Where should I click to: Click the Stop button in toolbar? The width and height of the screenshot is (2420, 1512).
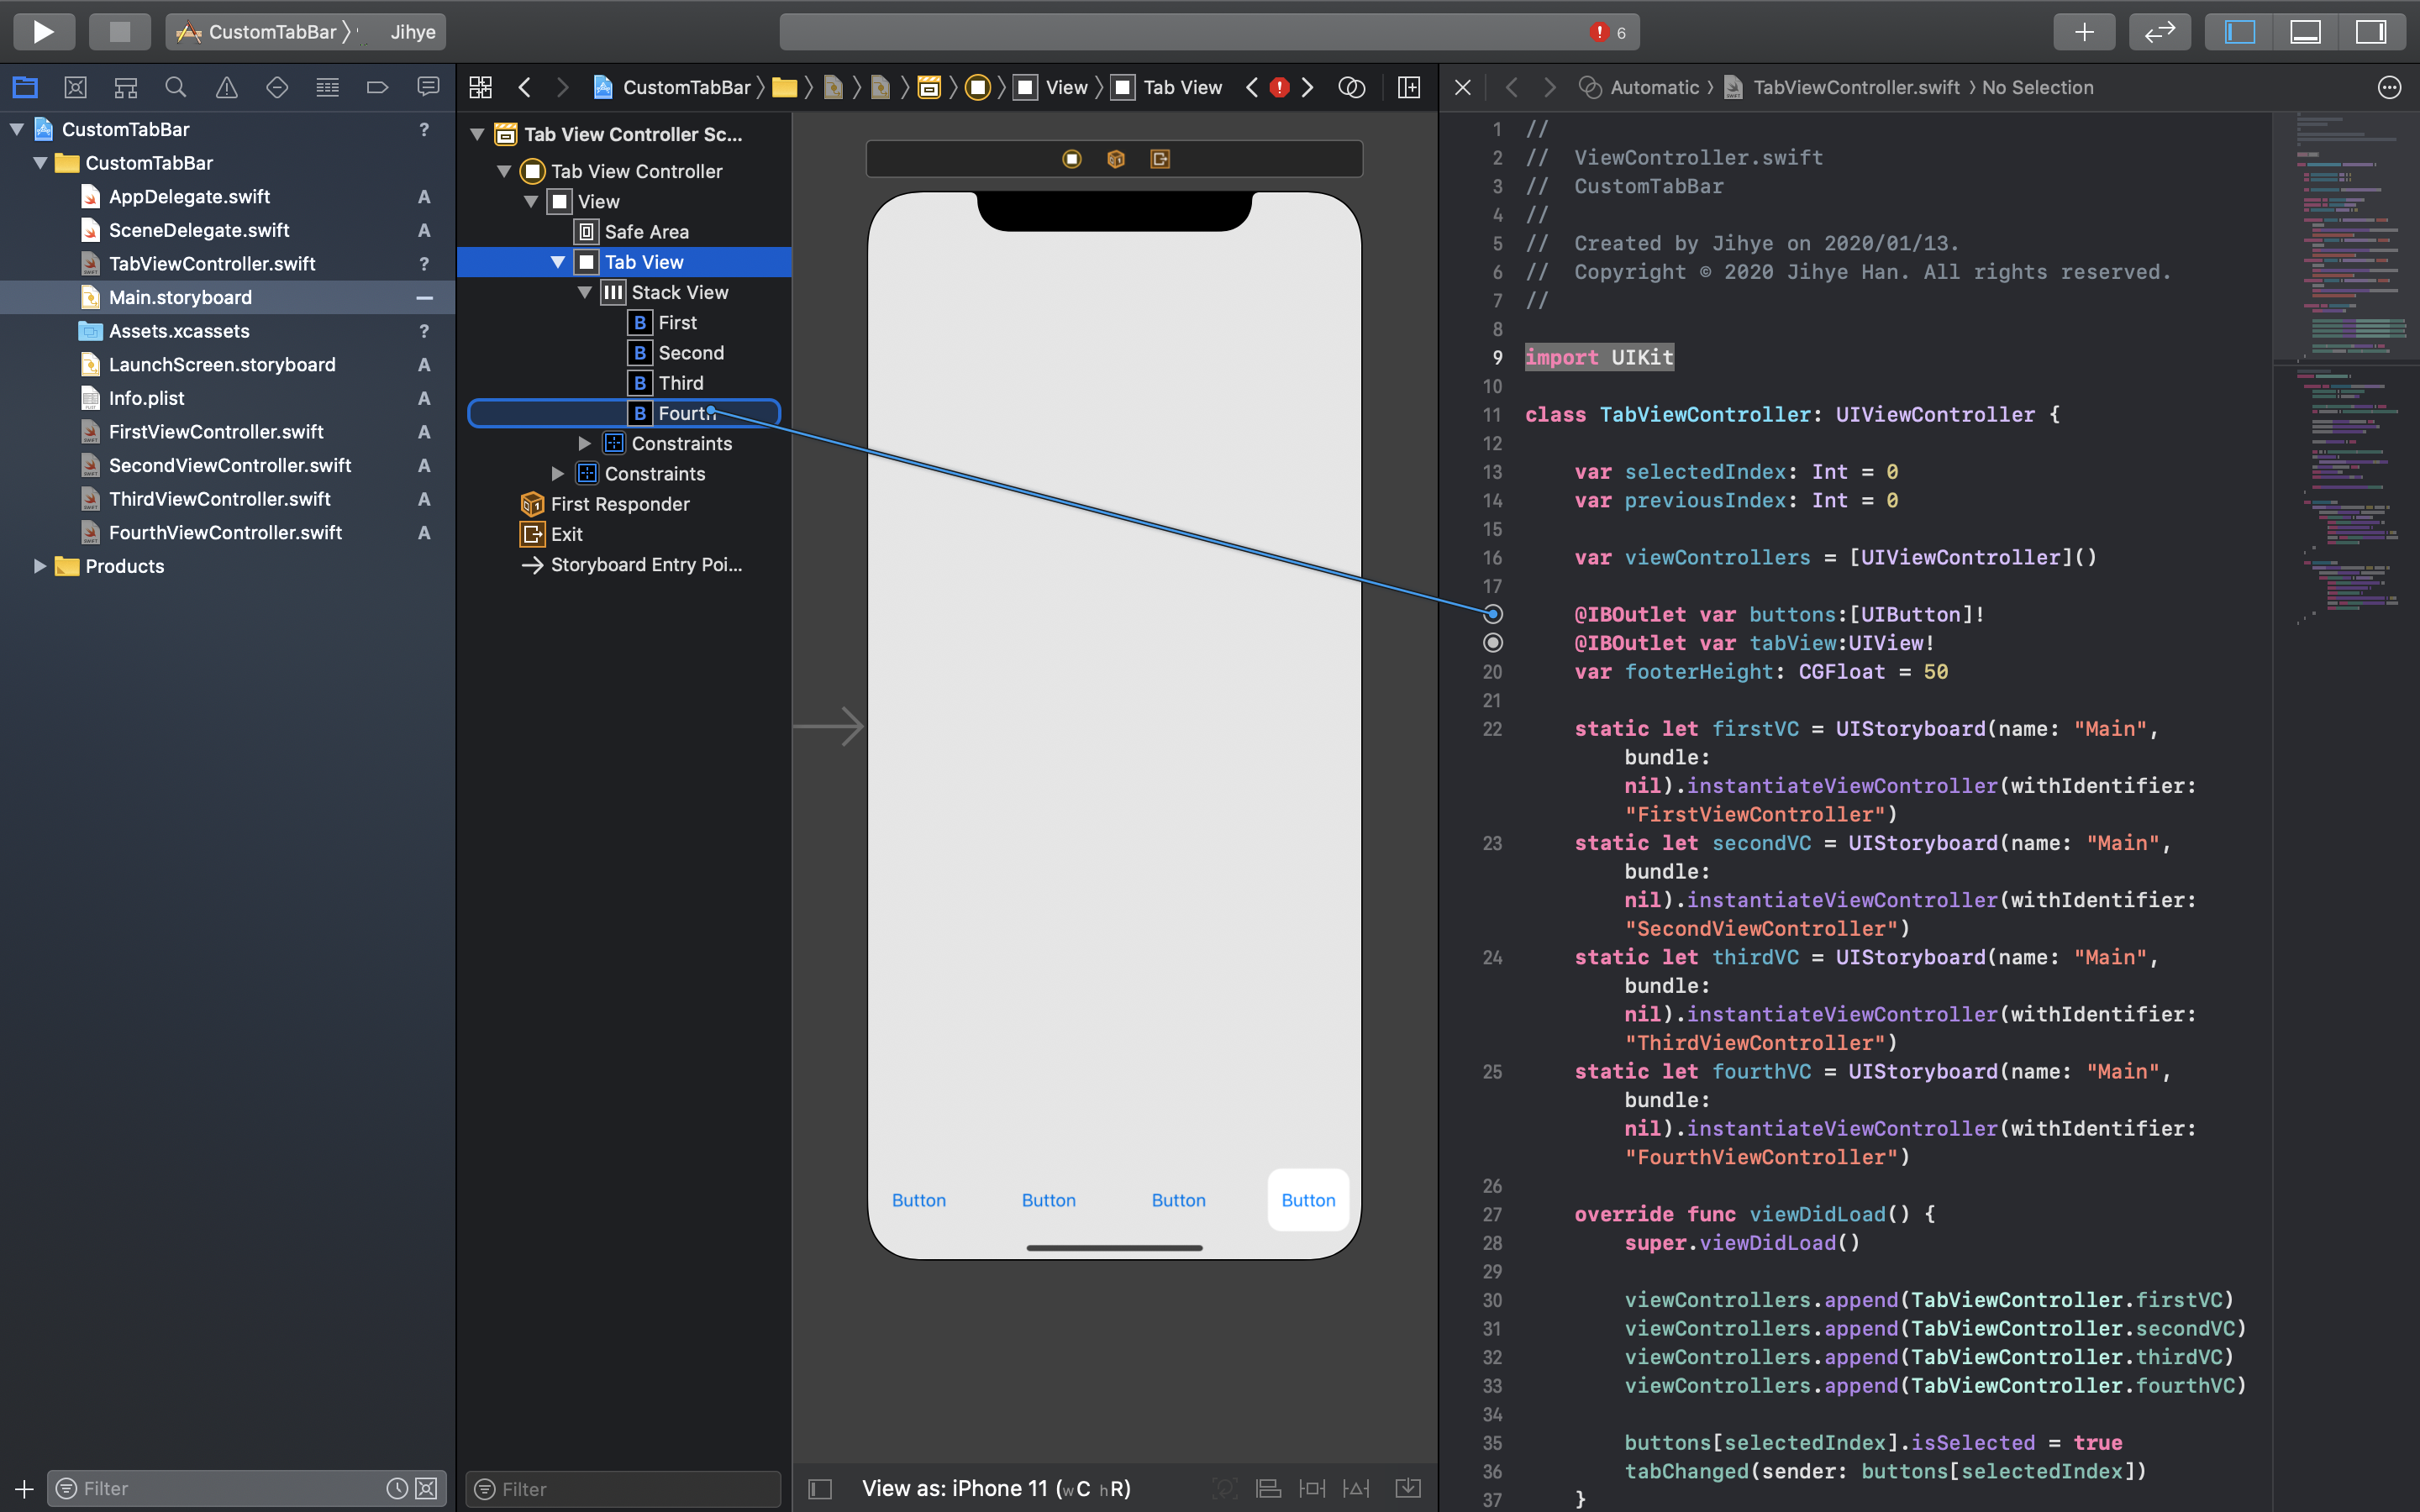tap(119, 31)
